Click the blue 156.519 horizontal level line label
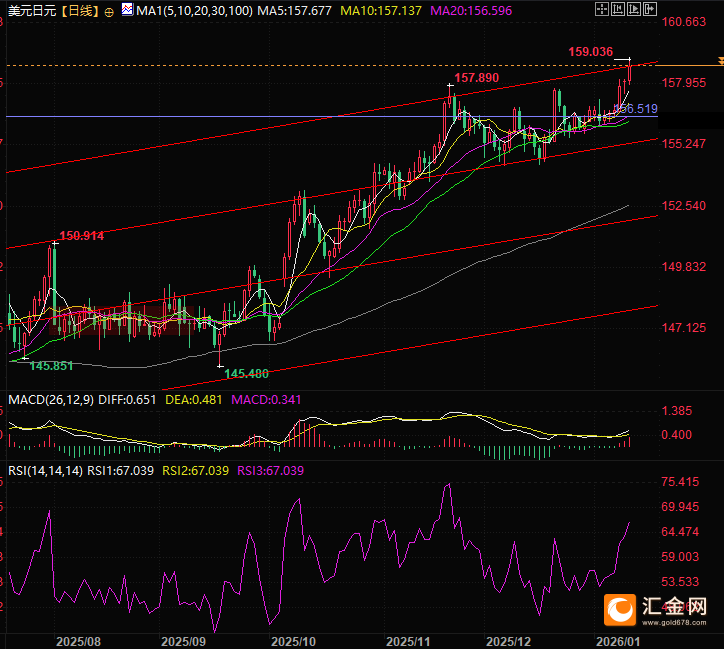Viewport: 724px width, 649px height. click(636, 108)
